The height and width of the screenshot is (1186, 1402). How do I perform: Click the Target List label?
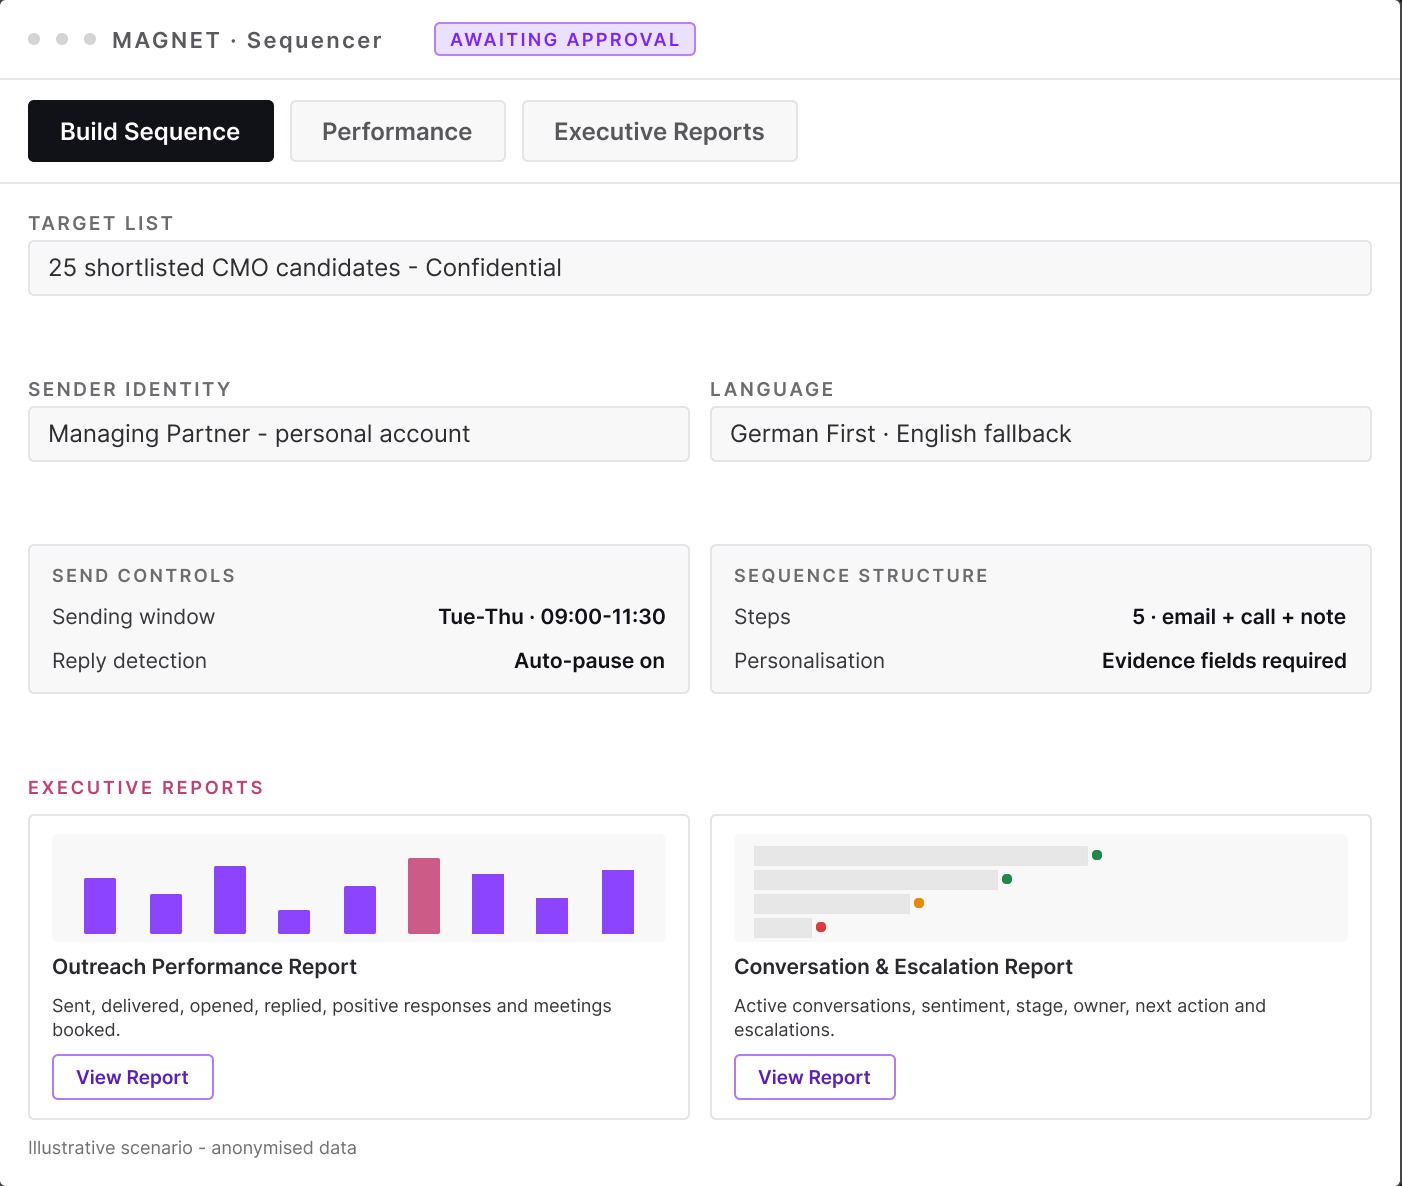101,224
